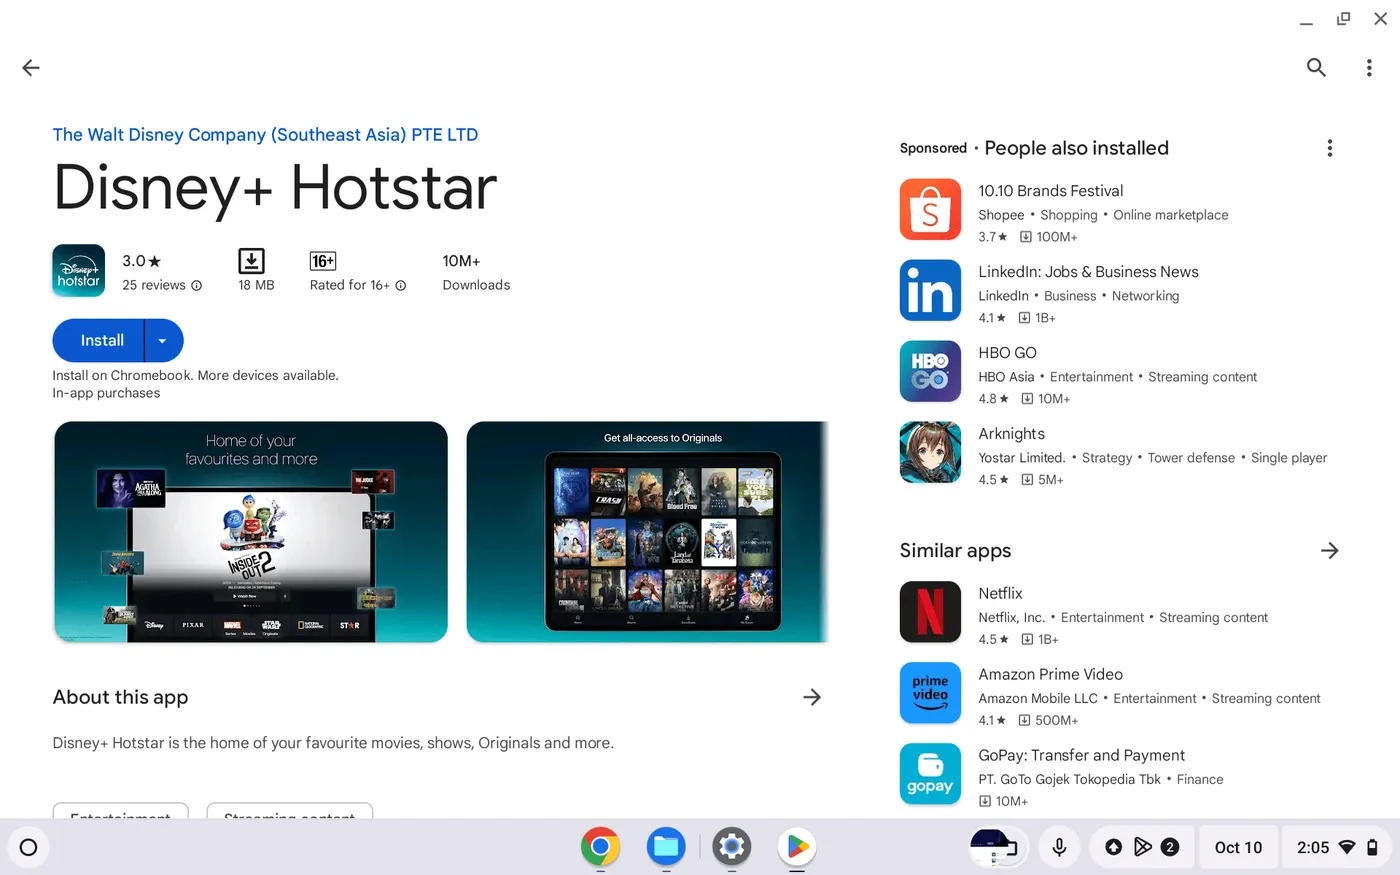Click the Arknights title text

(x=1011, y=434)
